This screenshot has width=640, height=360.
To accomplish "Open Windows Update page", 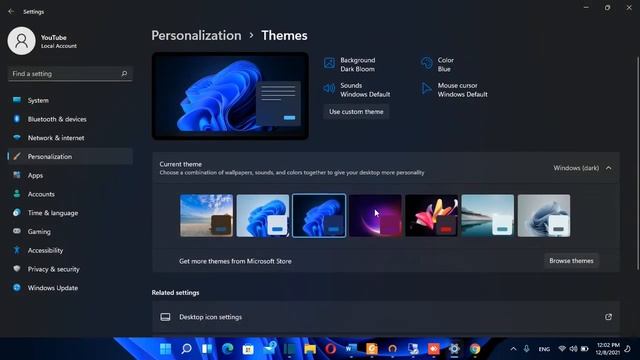I will 70,288.
